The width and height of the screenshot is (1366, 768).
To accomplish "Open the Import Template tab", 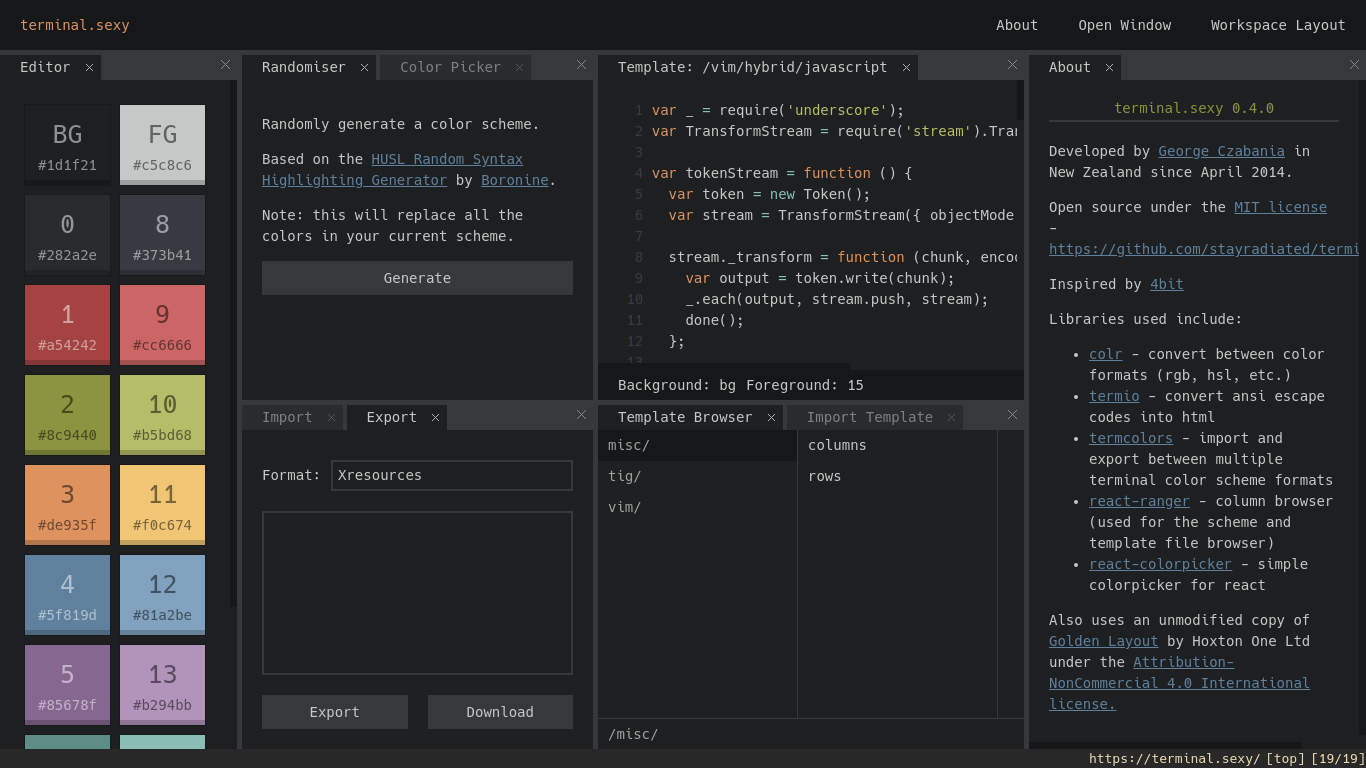I will click(x=869, y=416).
